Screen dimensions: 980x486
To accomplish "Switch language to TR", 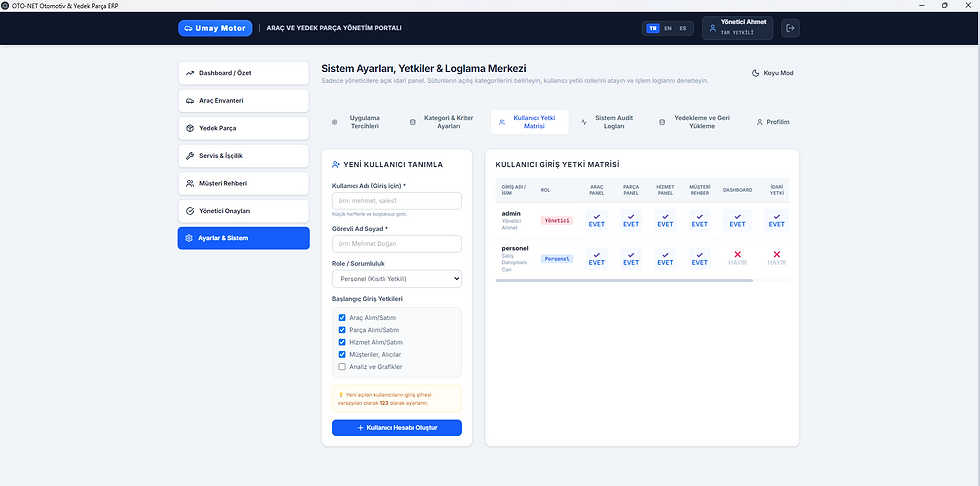I will coord(652,28).
